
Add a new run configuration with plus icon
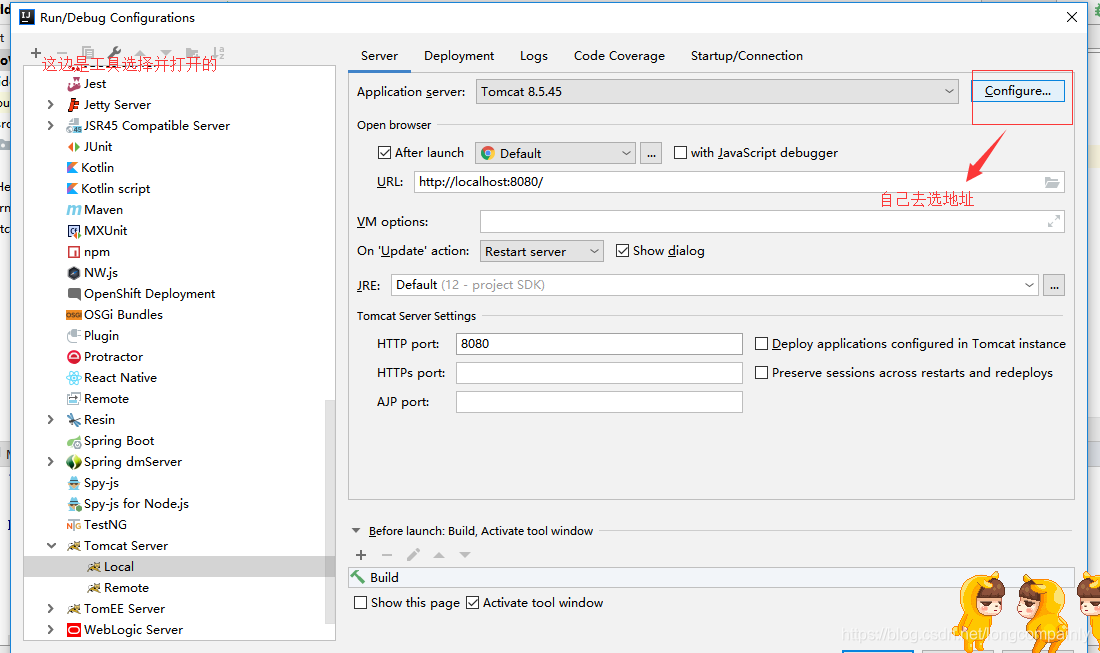36,53
